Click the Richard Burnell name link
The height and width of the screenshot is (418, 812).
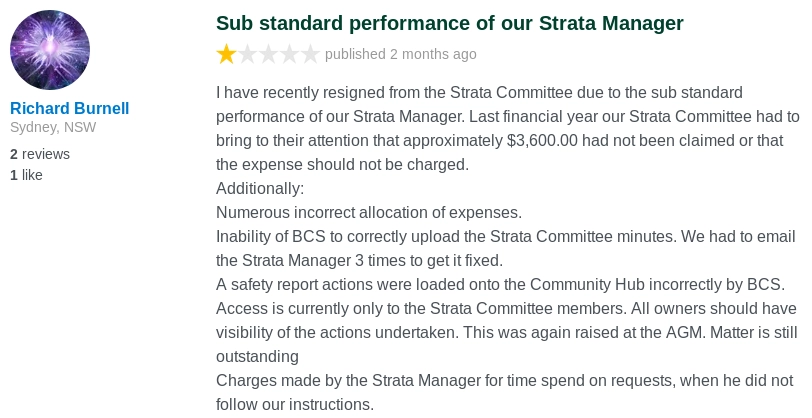click(x=69, y=108)
